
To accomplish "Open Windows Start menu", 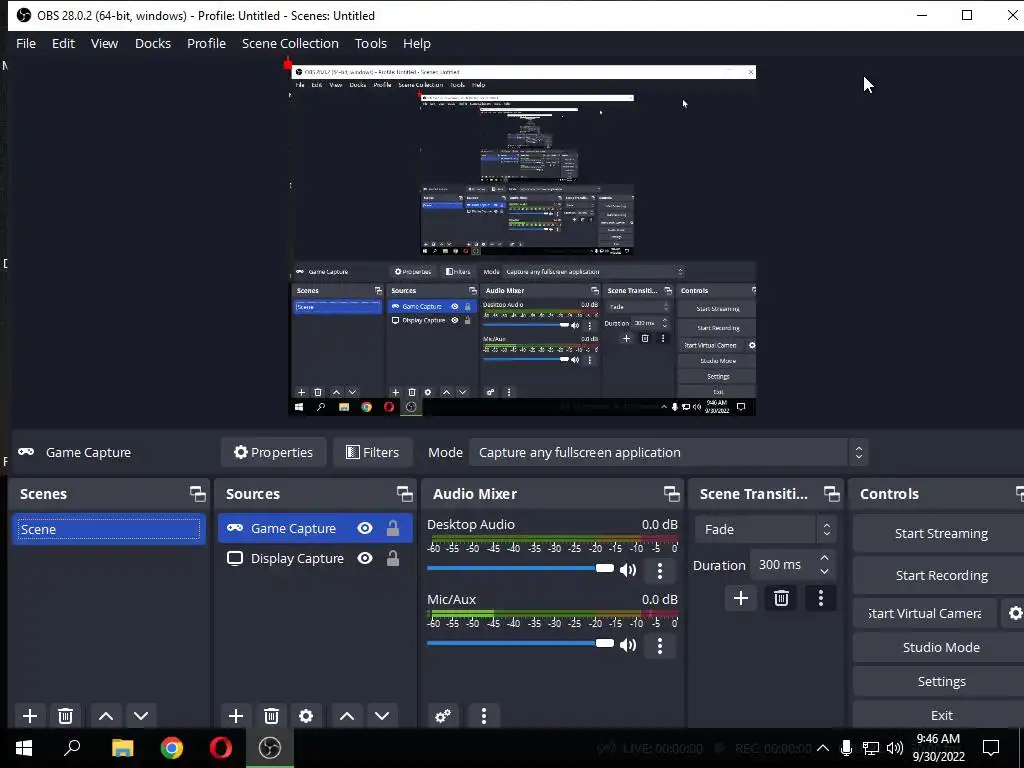I will pyautogui.click(x=24, y=748).
